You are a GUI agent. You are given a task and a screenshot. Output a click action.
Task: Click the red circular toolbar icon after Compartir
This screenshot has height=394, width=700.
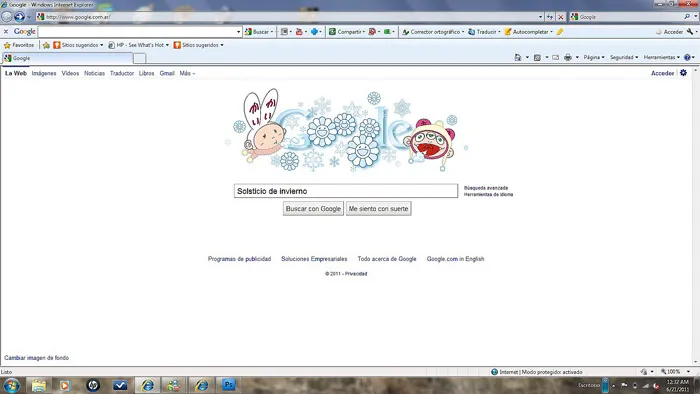click(x=372, y=32)
